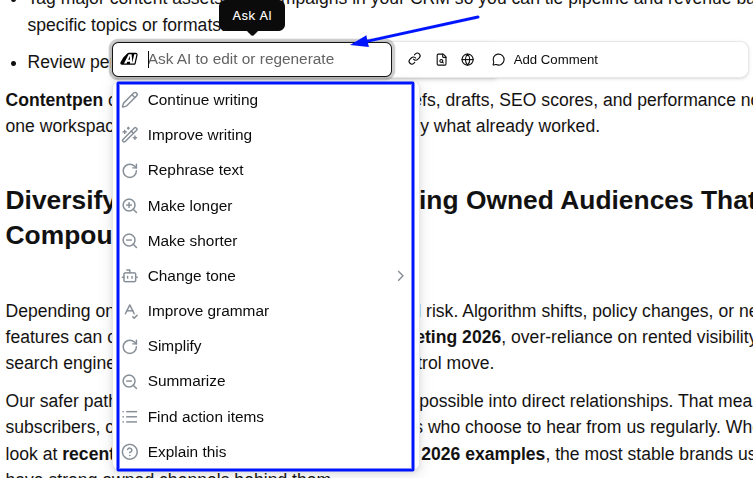Click the heading word 'Diversify'

point(60,200)
